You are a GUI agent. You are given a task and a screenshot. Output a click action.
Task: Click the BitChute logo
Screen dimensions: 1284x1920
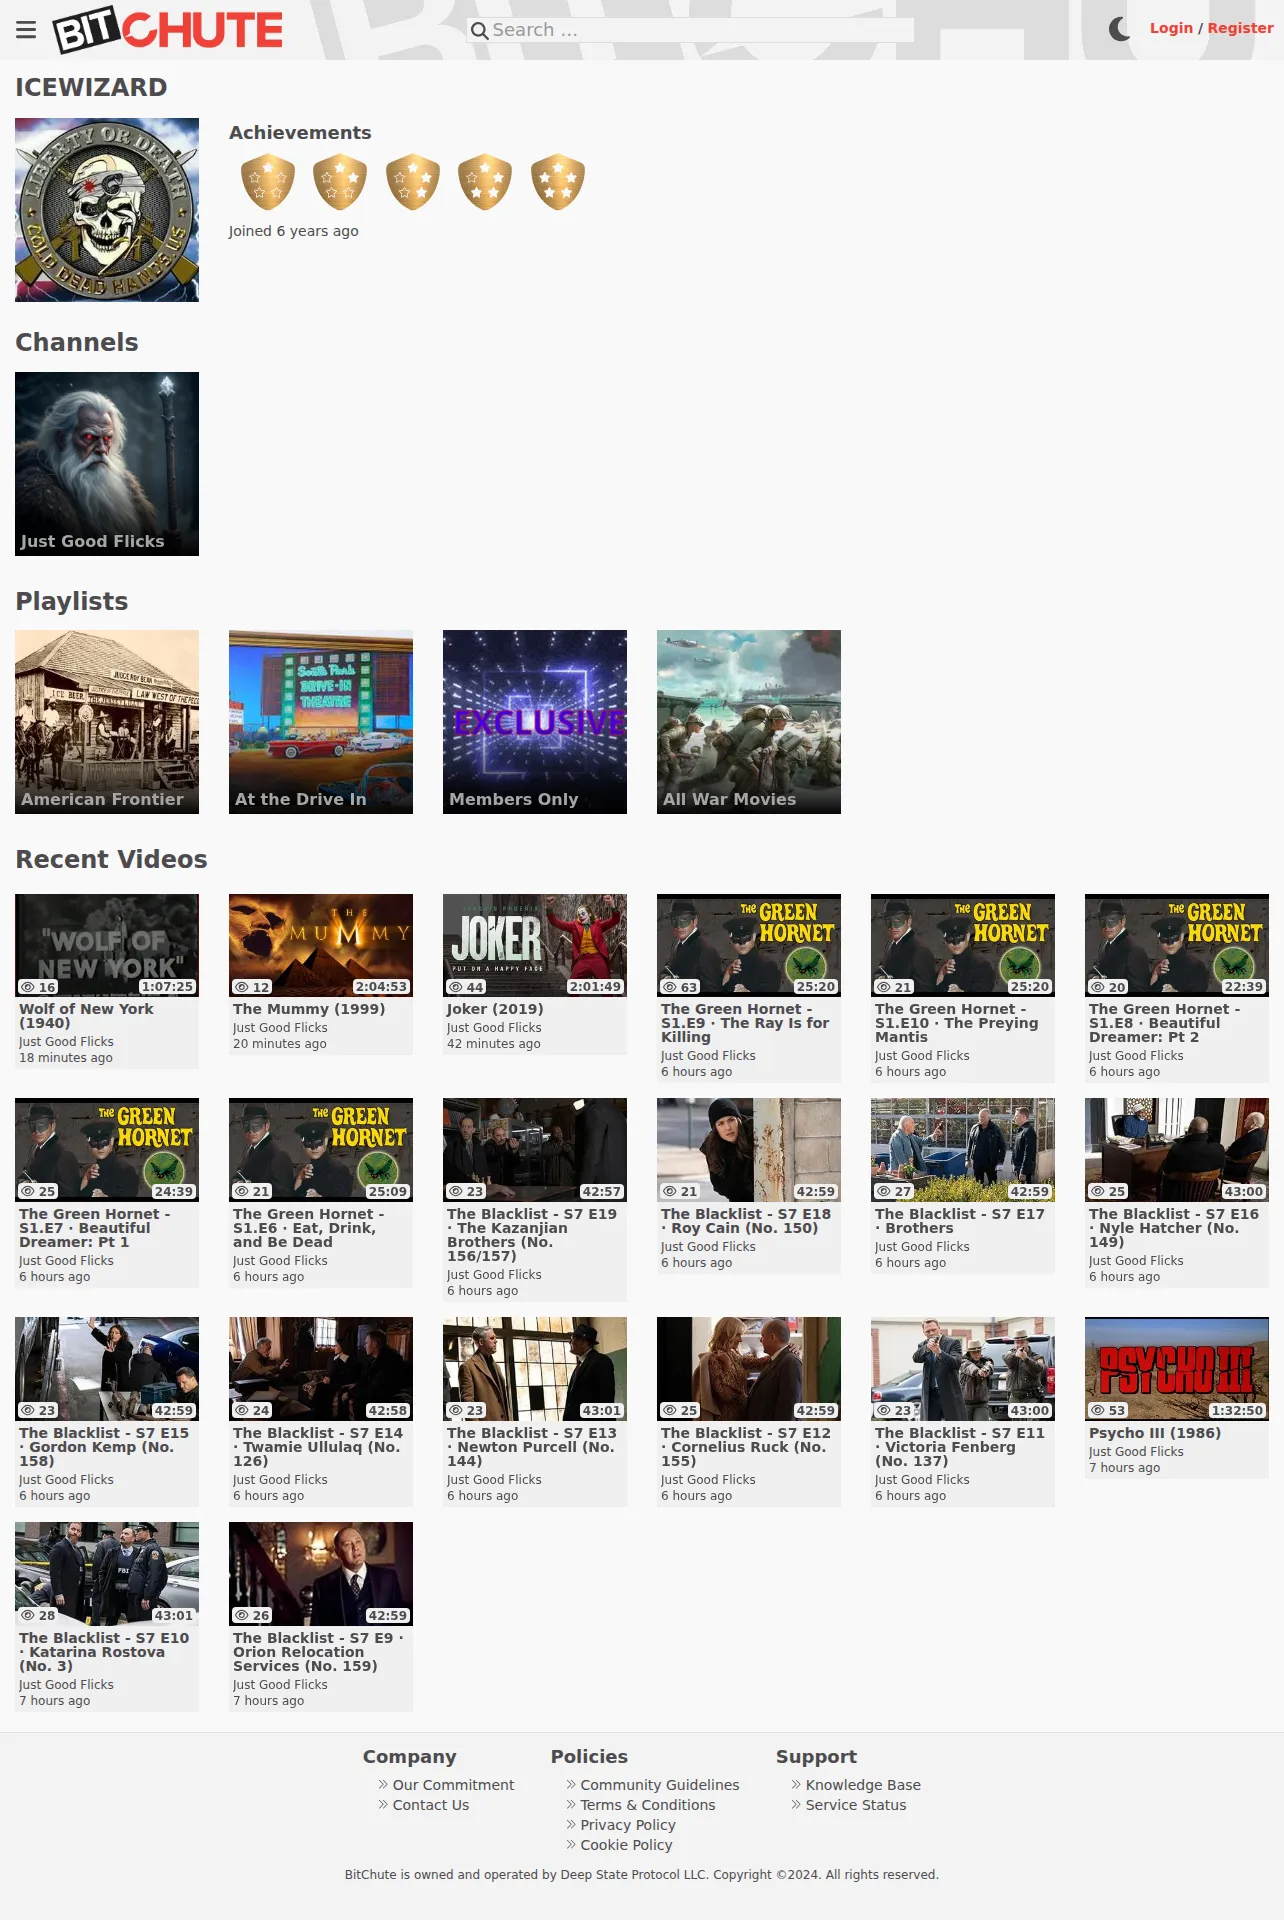(x=168, y=30)
